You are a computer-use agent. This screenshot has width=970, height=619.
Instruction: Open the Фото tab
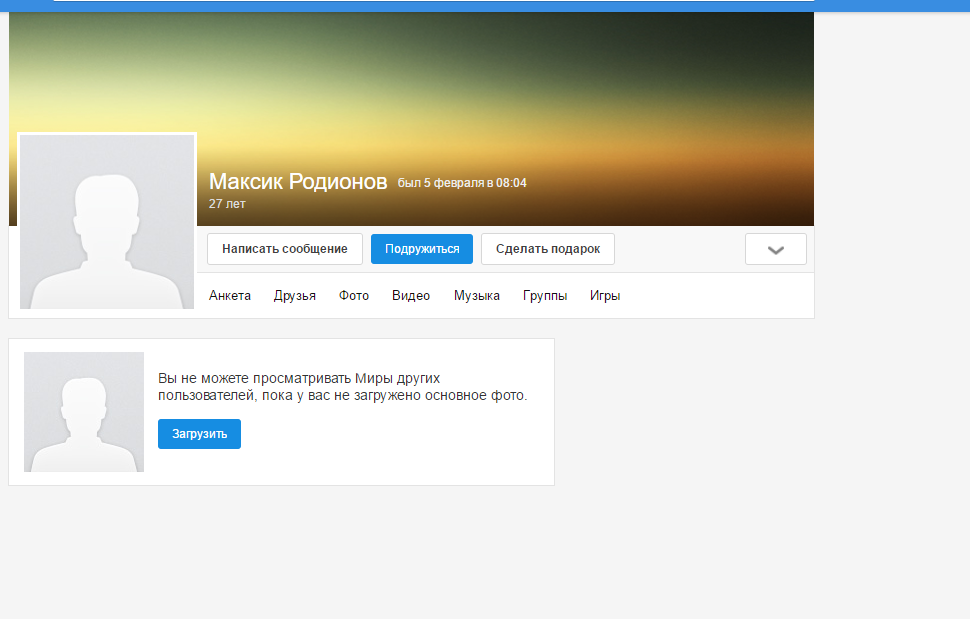coord(354,296)
